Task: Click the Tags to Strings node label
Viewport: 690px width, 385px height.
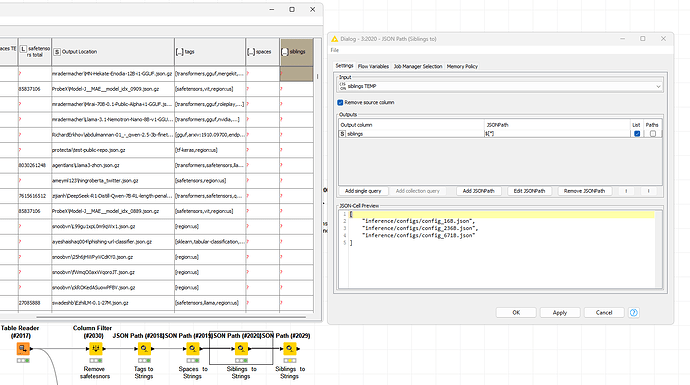Action: (x=143, y=373)
